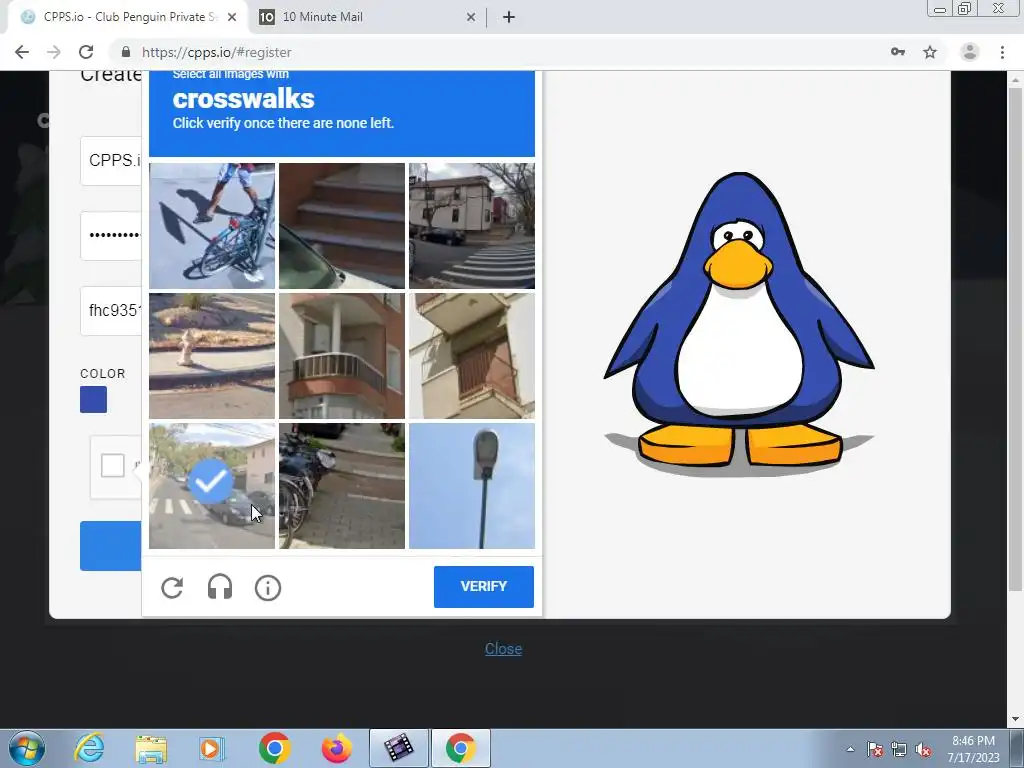Open captcha help info icon
The image size is (1024, 768).
click(268, 588)
